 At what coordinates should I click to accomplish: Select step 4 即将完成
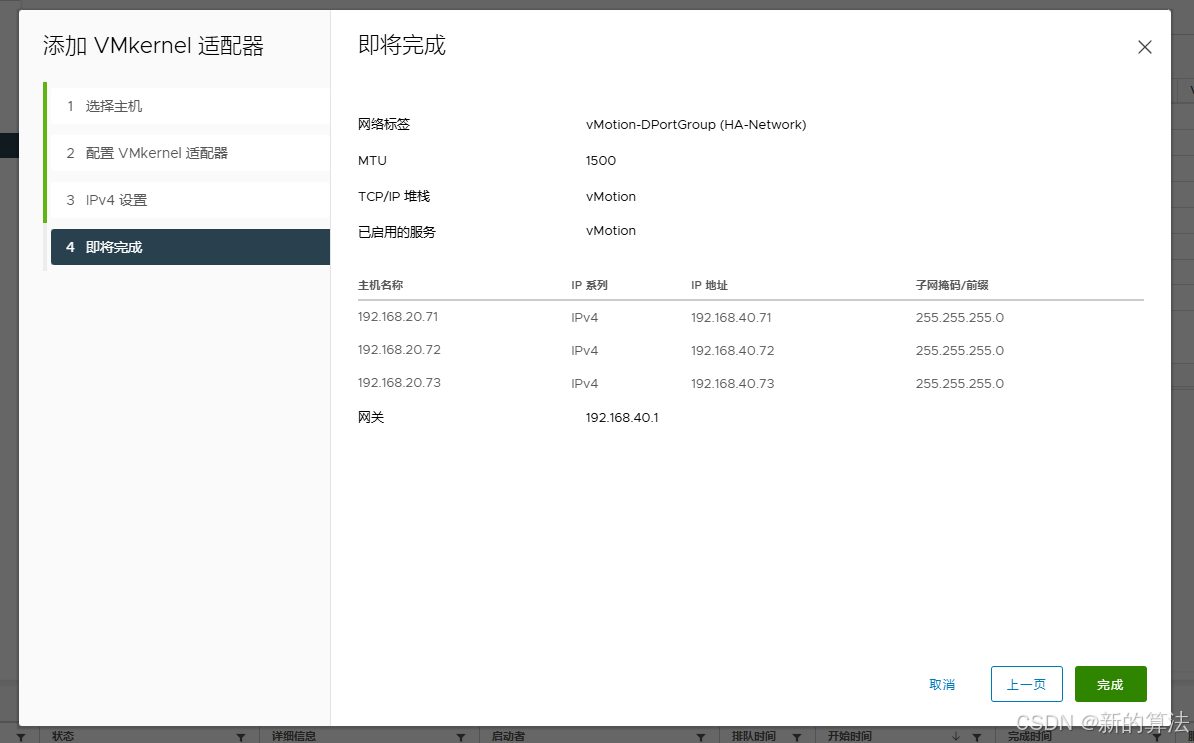(190, 247)
